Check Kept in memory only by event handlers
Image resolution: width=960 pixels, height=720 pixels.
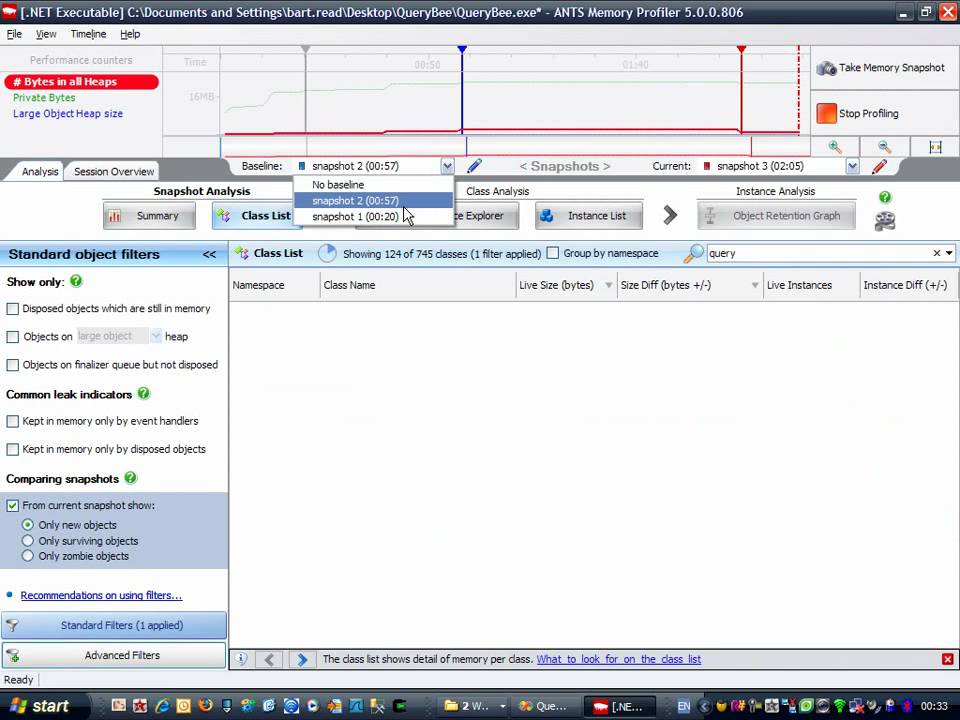(x=12, y=421)
